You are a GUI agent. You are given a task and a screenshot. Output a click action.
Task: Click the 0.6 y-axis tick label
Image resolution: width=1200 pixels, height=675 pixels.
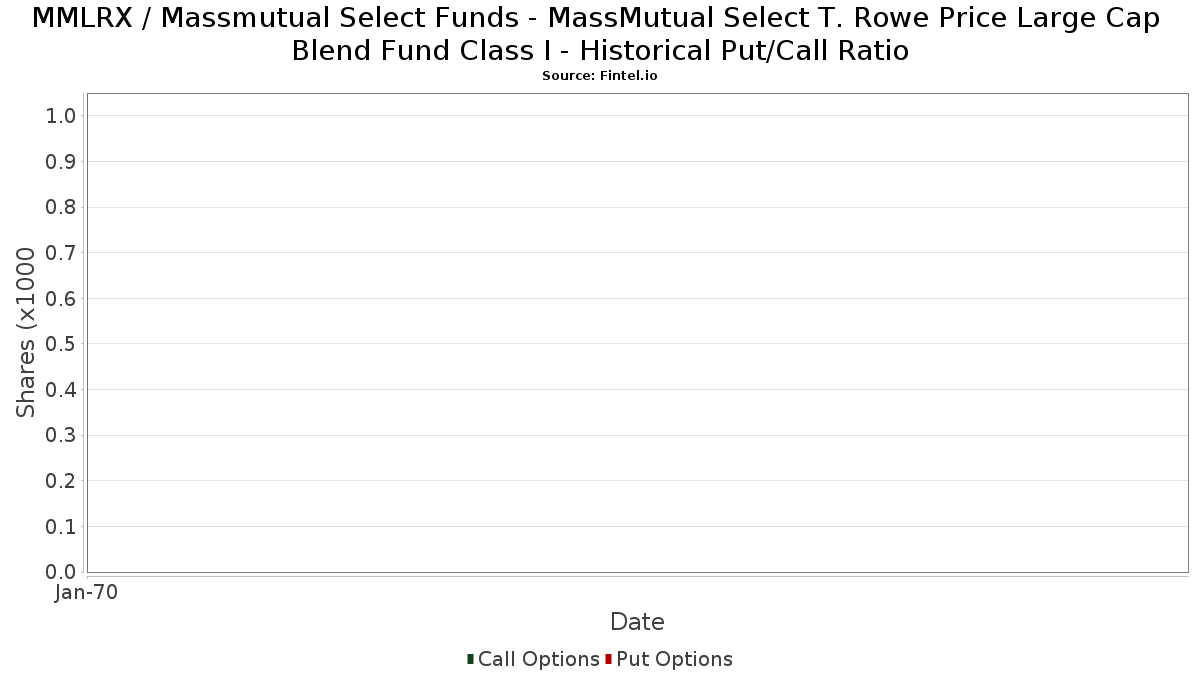(x=61, y=299)
